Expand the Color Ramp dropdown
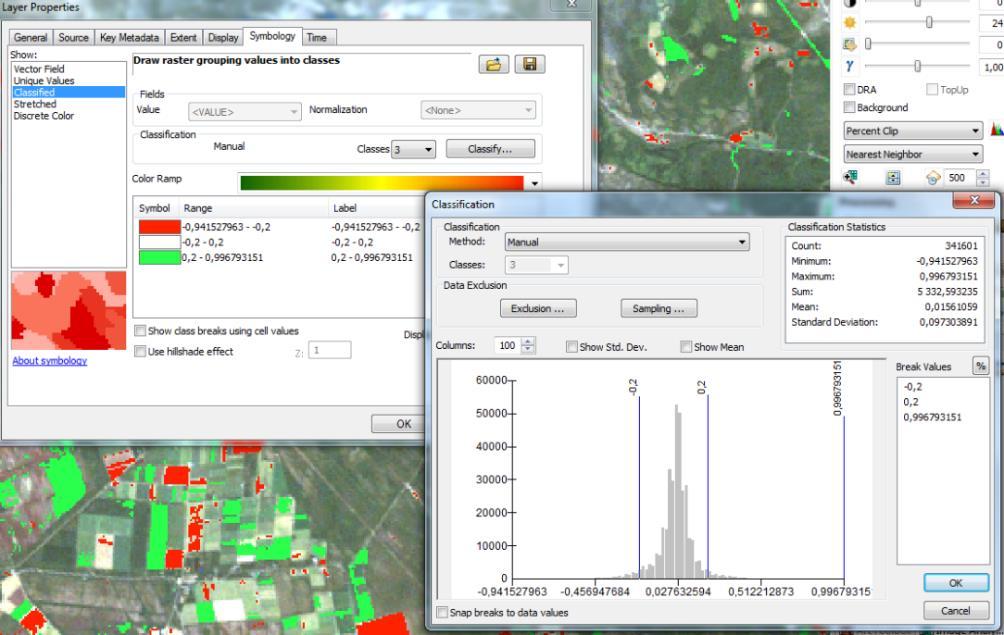This screenshot has height=635, width=1004. click(535, 184)
